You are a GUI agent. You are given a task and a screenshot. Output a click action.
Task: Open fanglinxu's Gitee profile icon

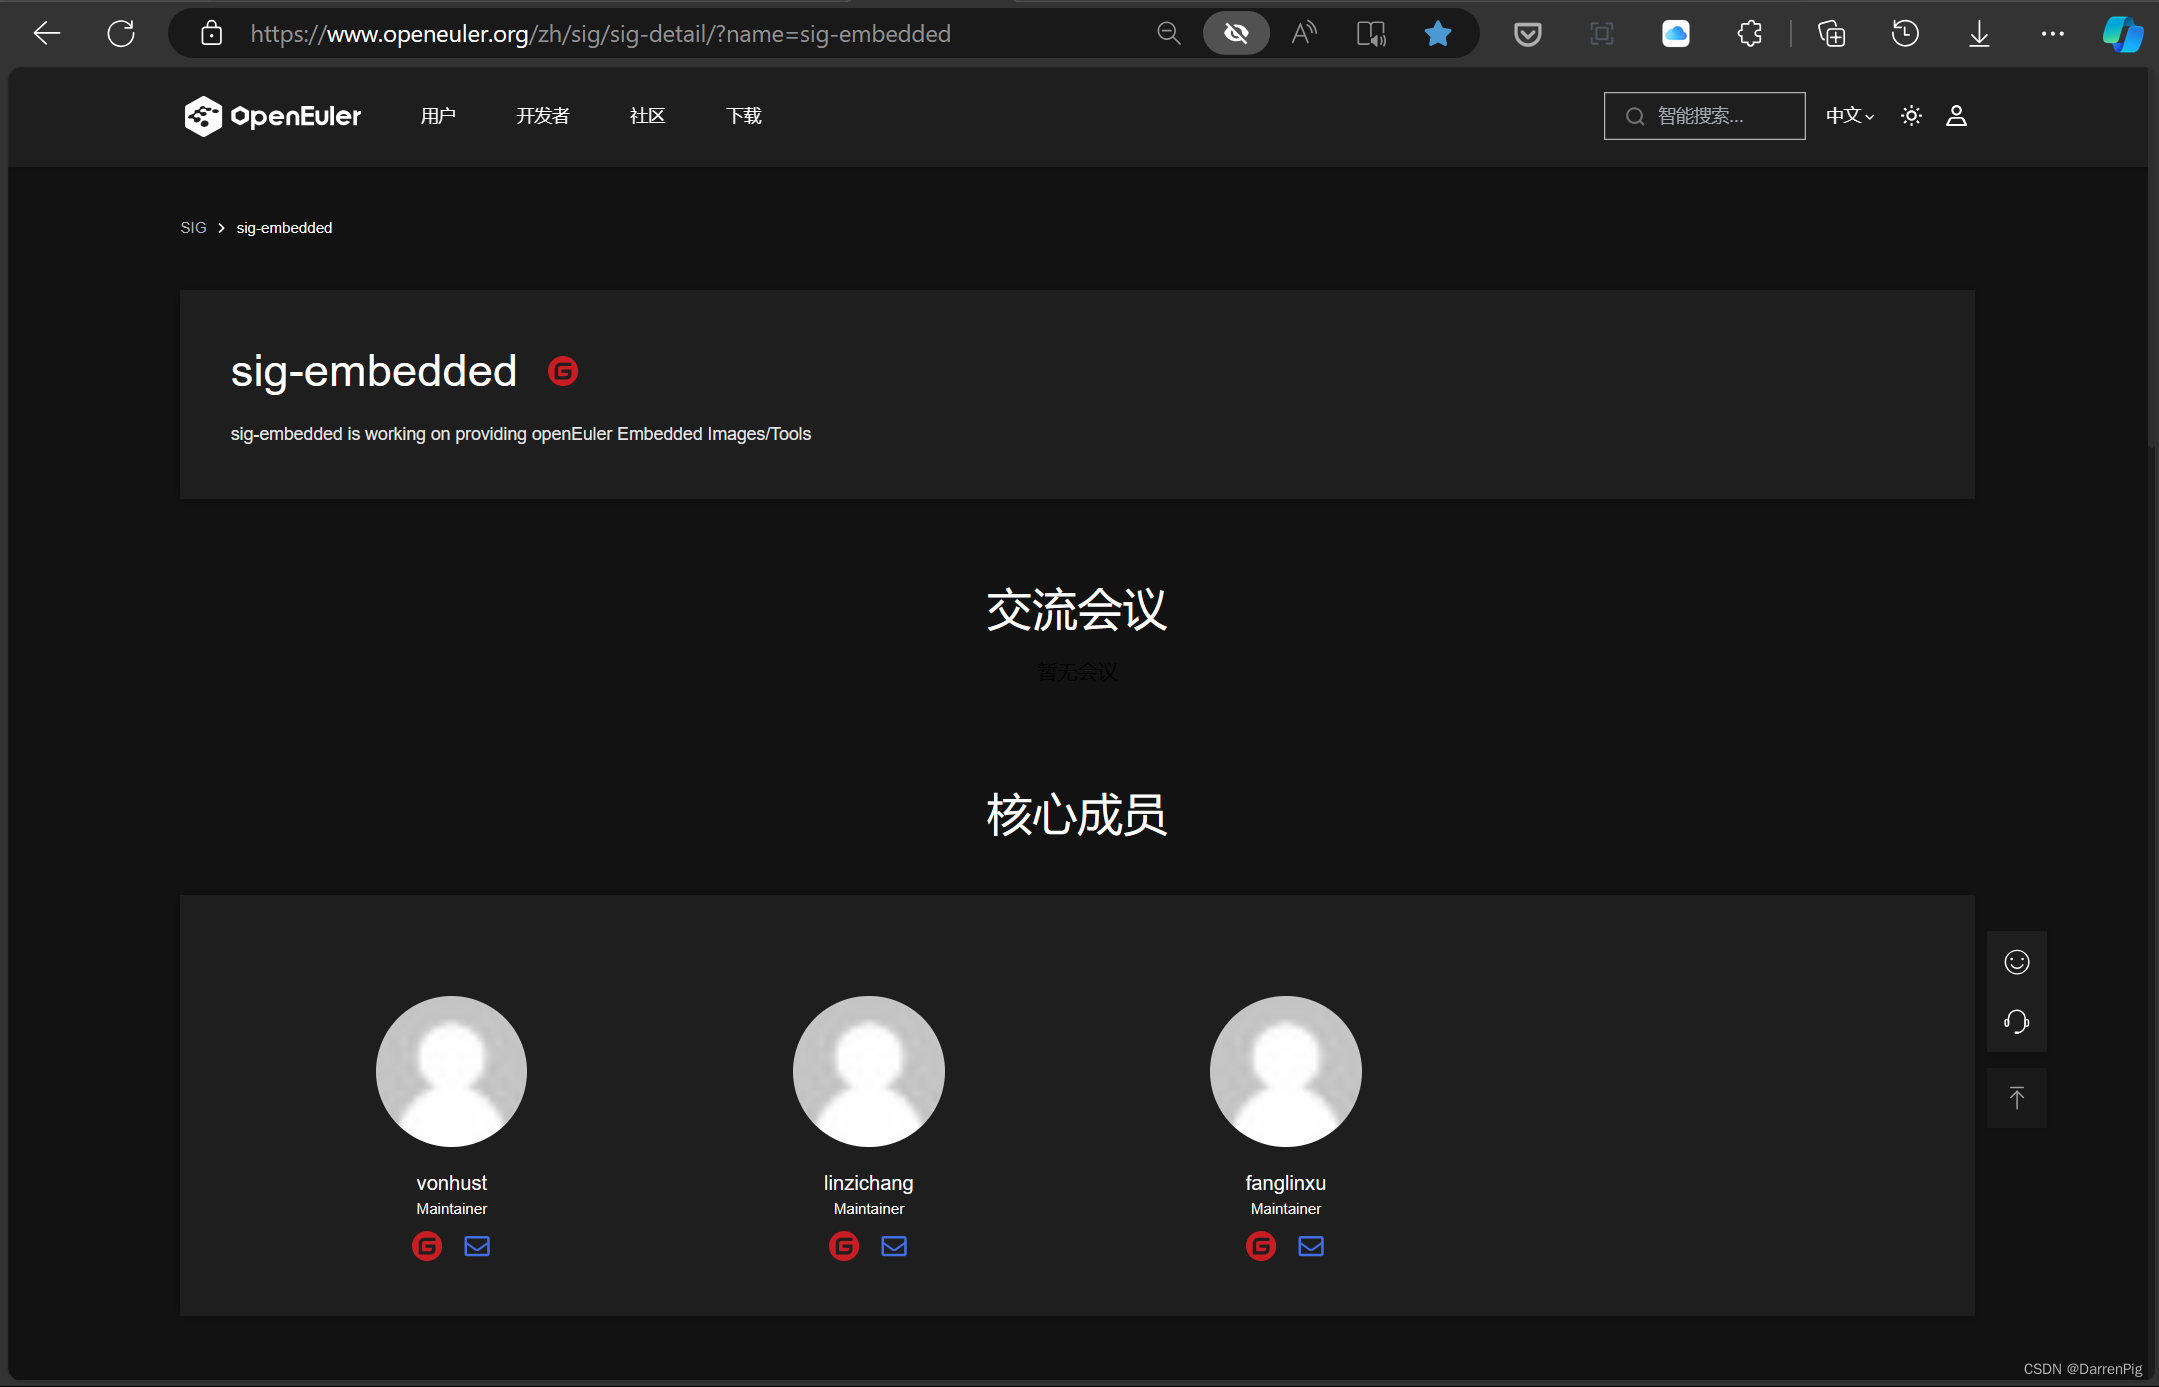[1261, 1246]
